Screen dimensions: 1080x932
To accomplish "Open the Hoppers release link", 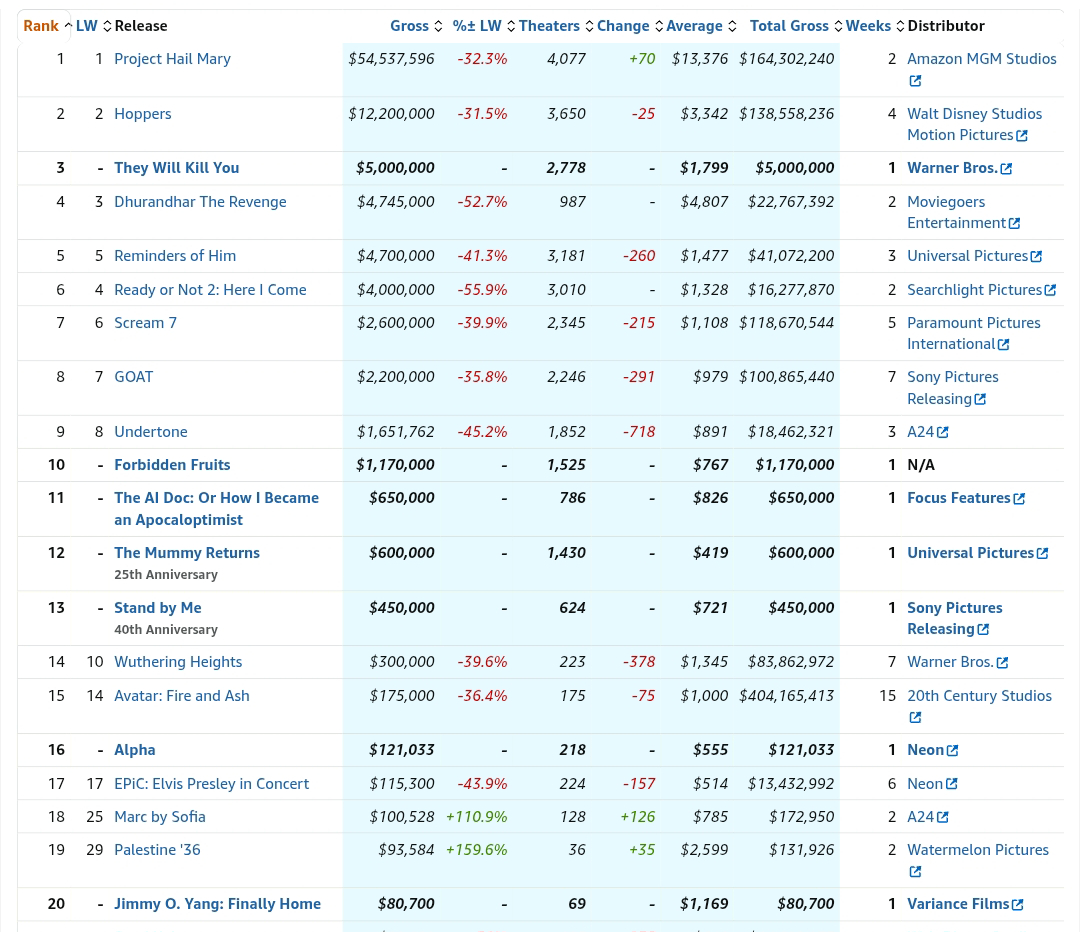I will [x=143, y=114].
